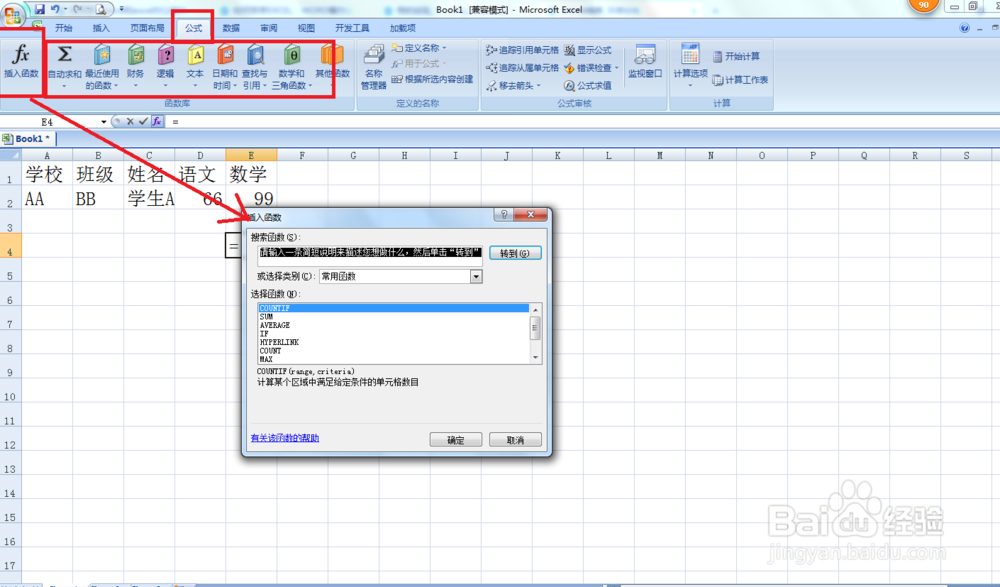
Task: Open the Financial functions icon
Action: 135,55
